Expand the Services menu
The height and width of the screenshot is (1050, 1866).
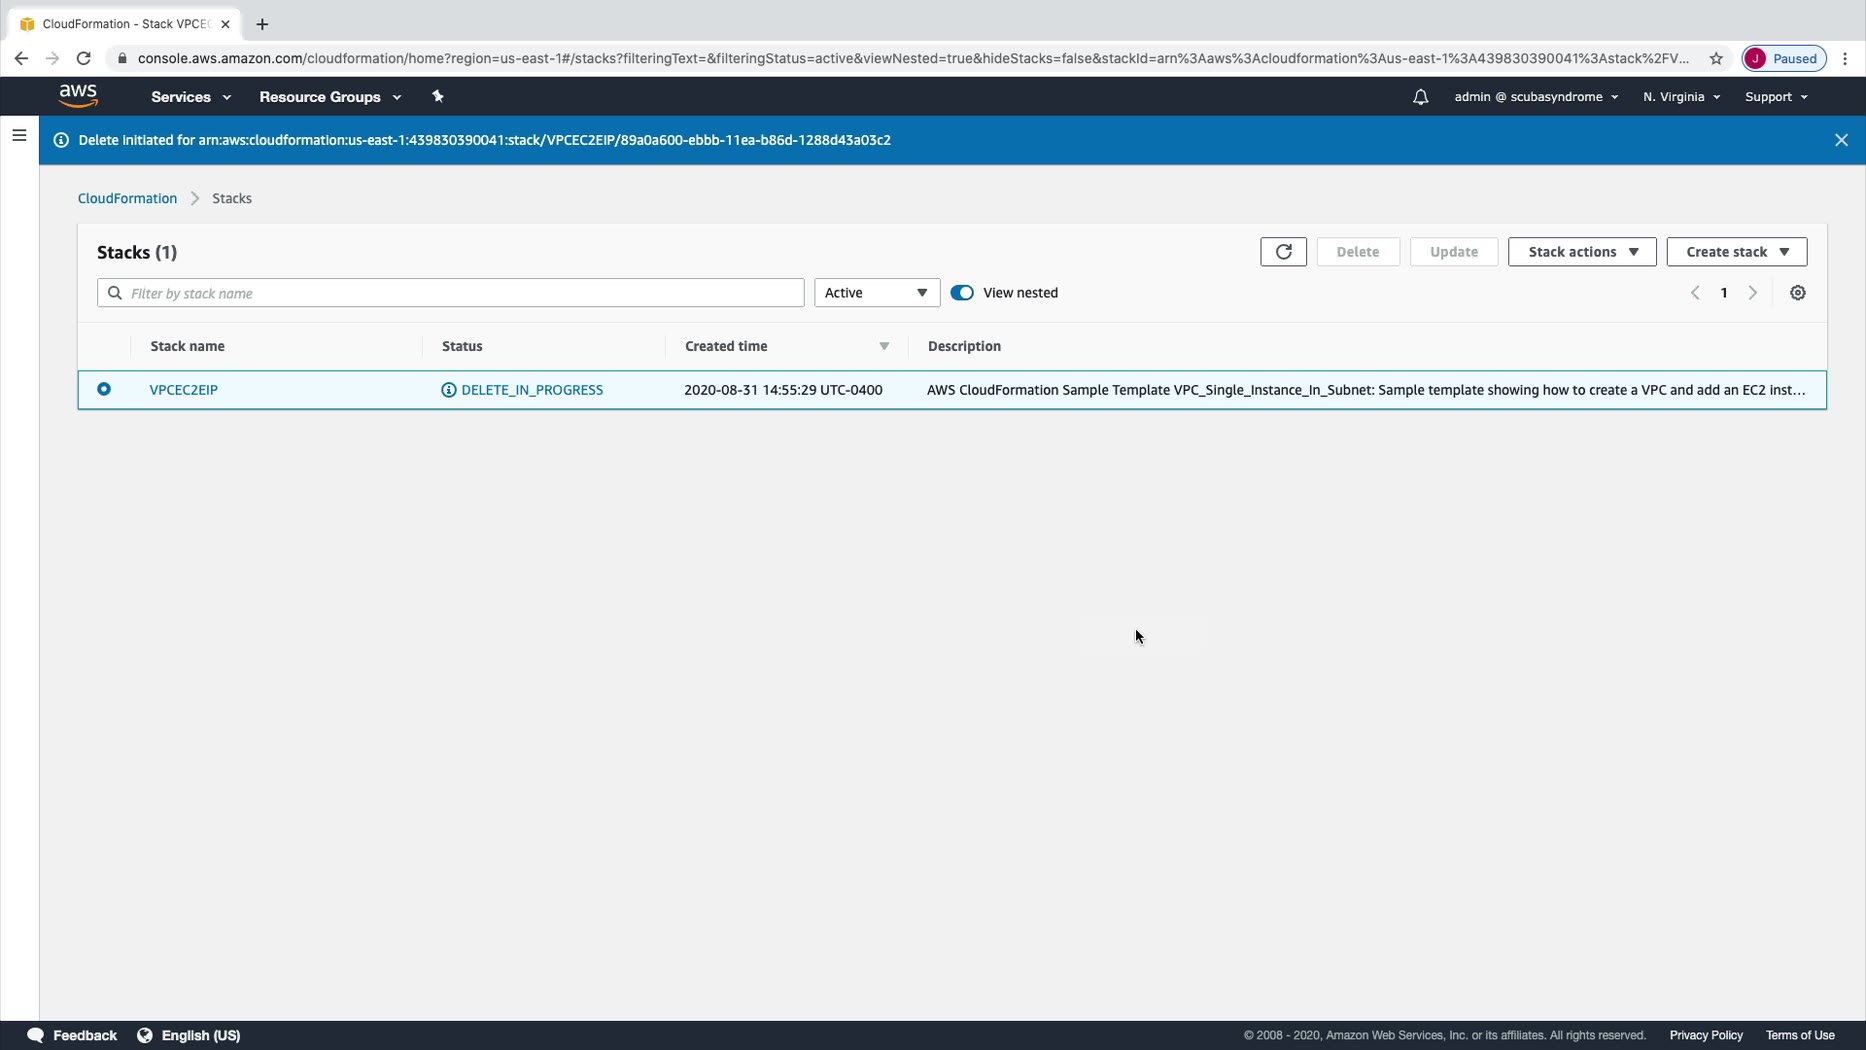[191, 97]
